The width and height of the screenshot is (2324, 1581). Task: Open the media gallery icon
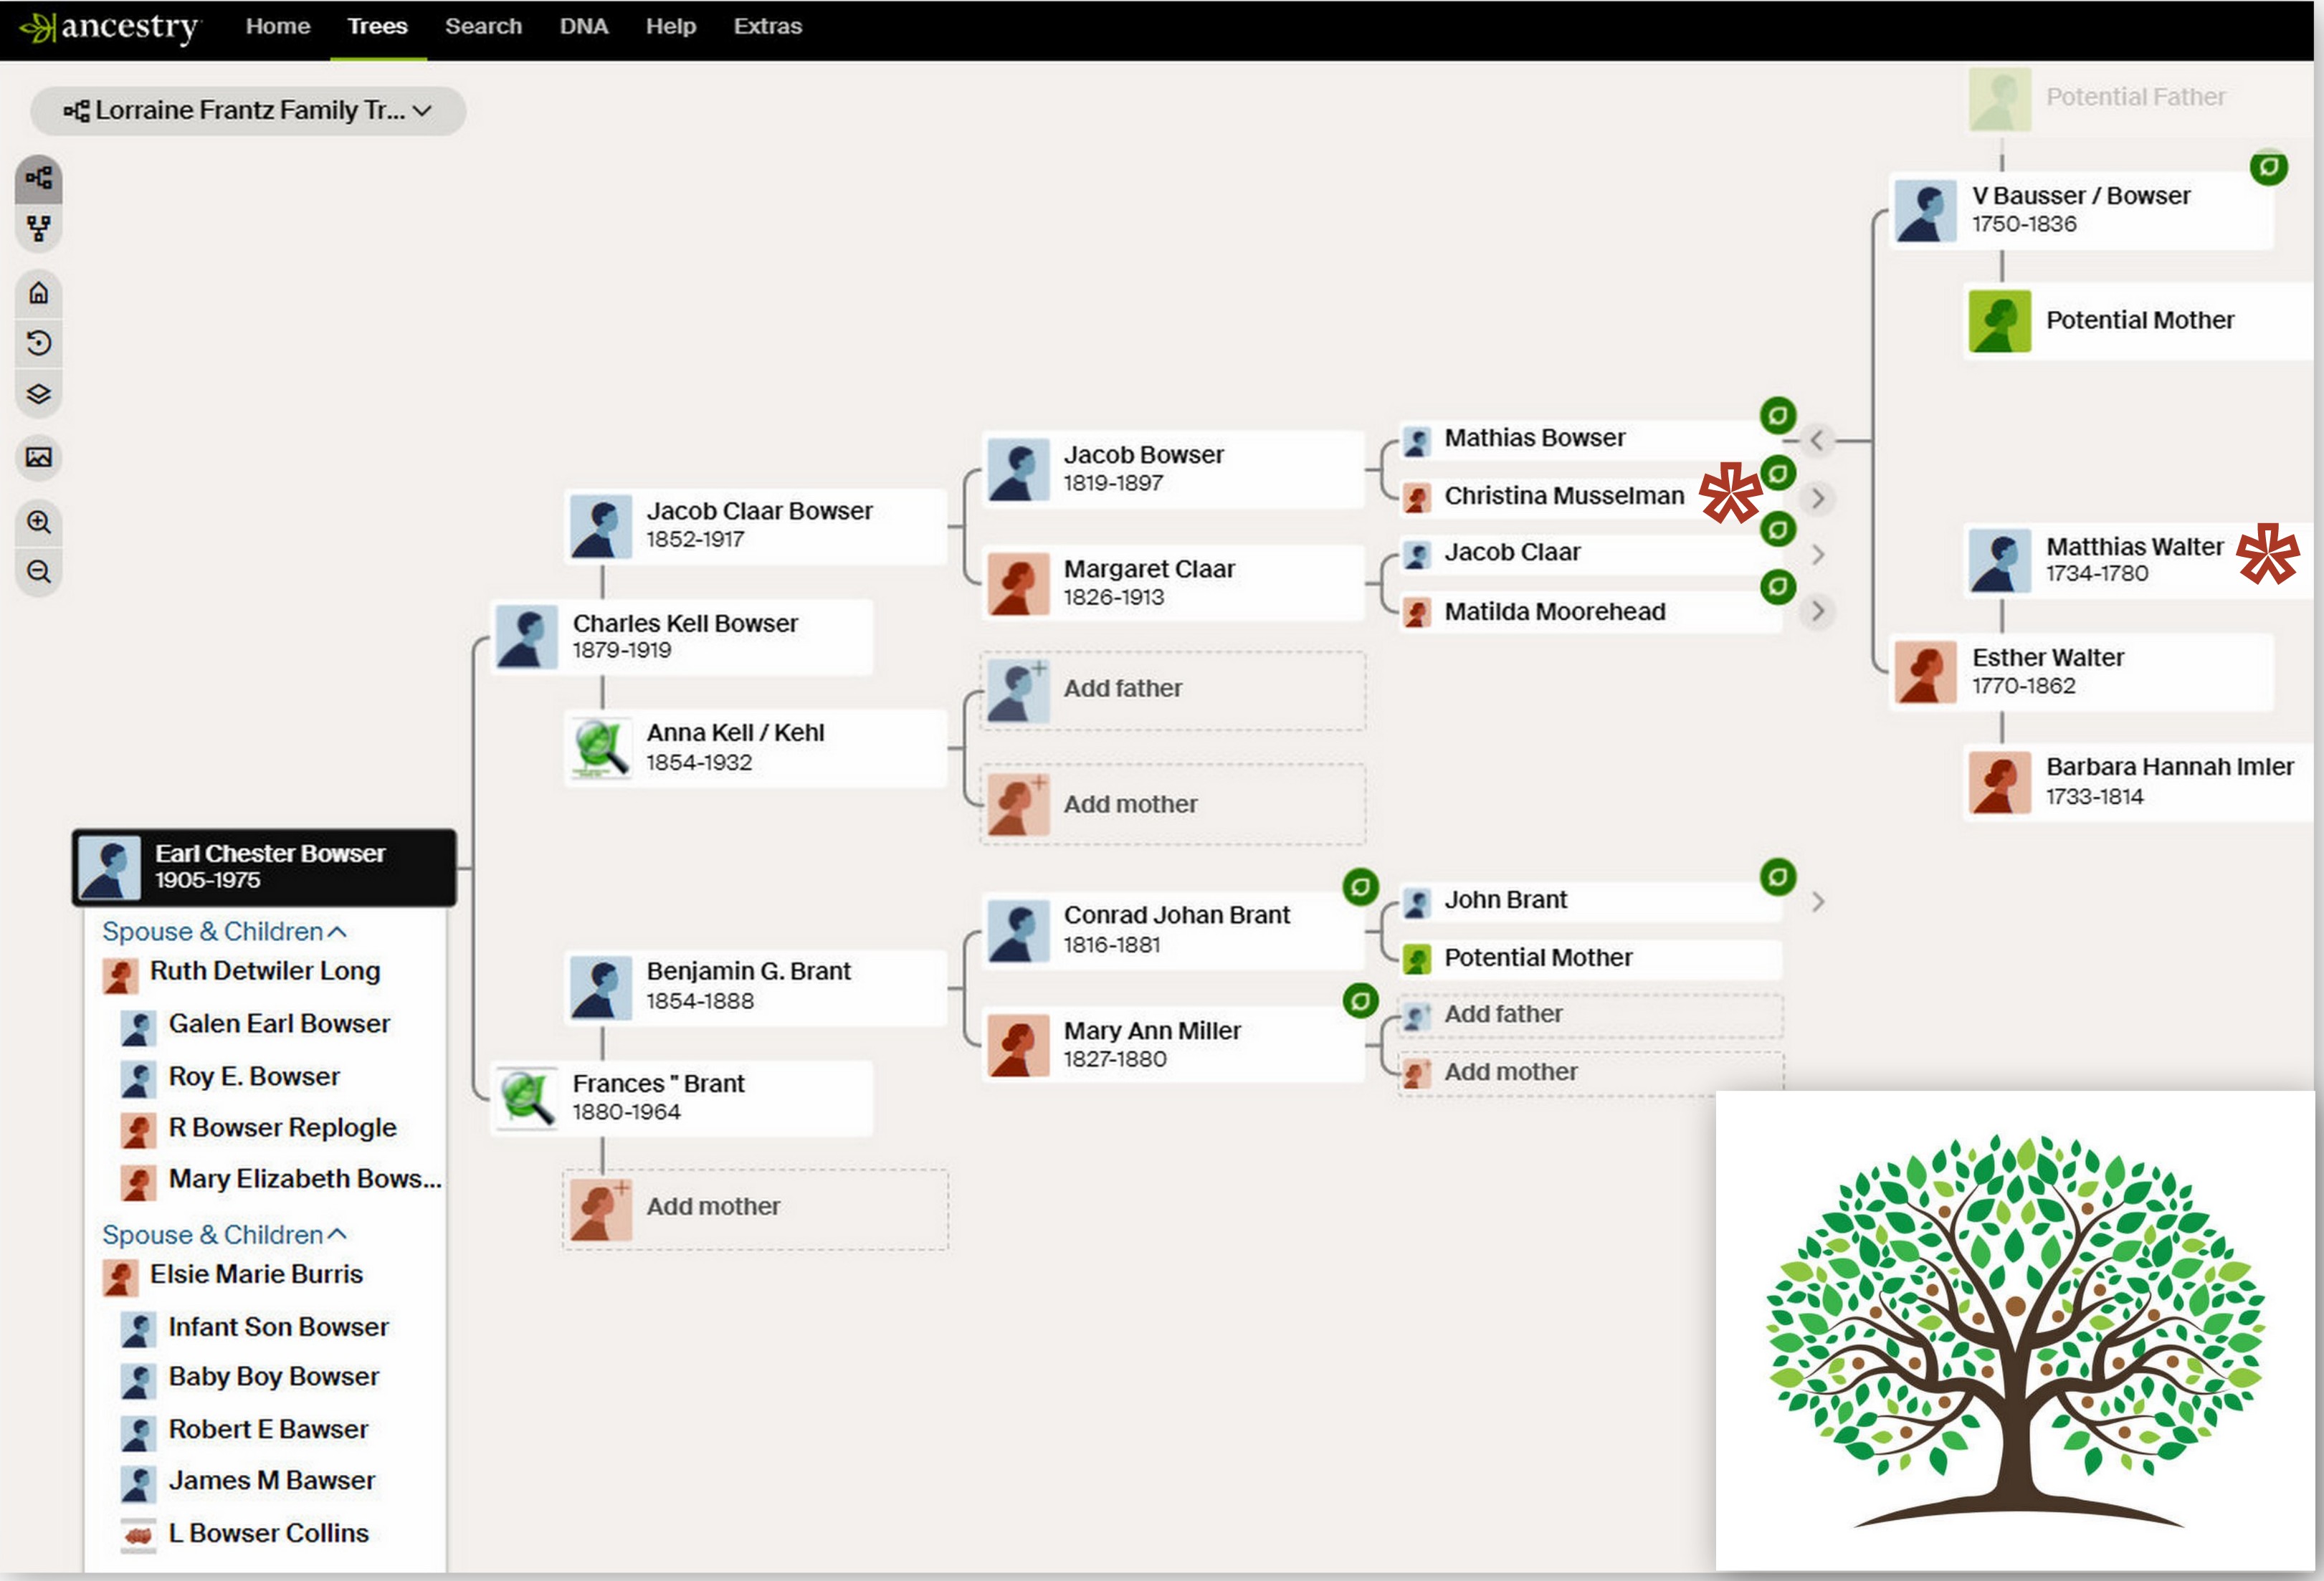(39, 457)
